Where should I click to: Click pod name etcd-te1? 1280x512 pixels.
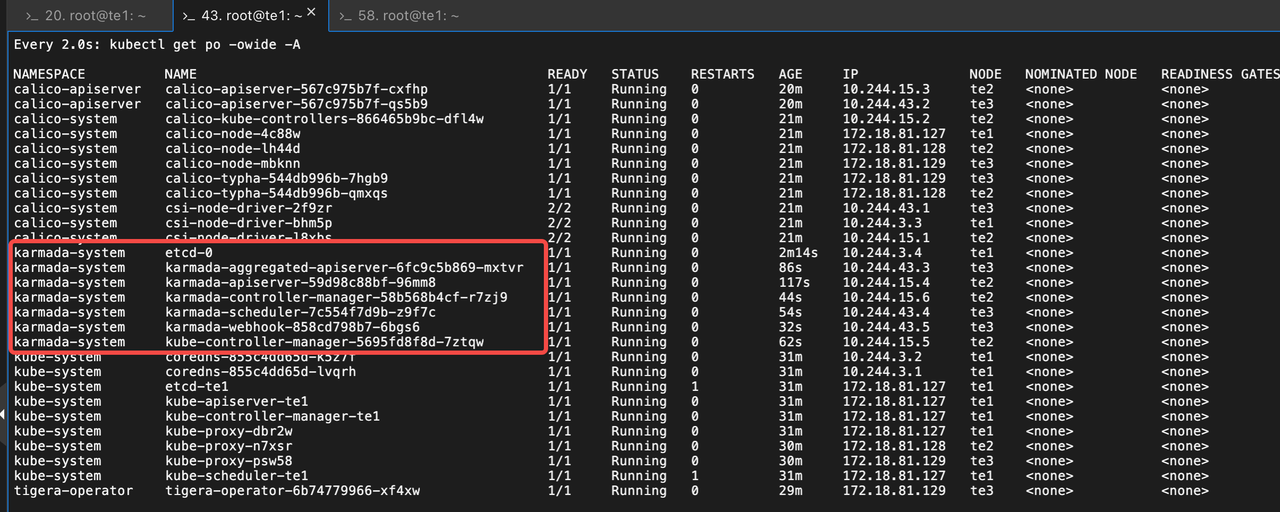pos(196,387)
